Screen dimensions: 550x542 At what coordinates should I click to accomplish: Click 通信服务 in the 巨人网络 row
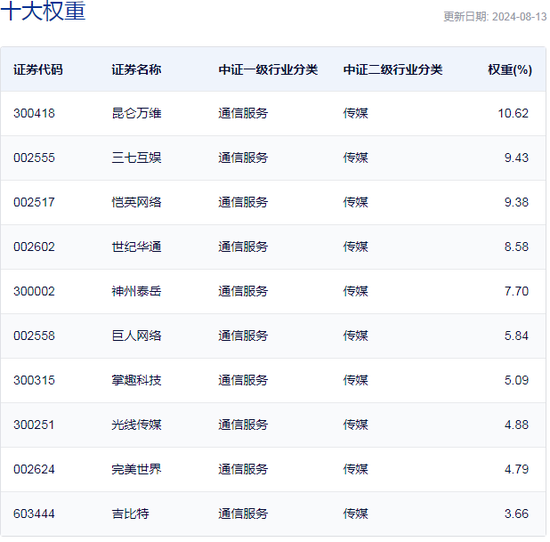243,336
